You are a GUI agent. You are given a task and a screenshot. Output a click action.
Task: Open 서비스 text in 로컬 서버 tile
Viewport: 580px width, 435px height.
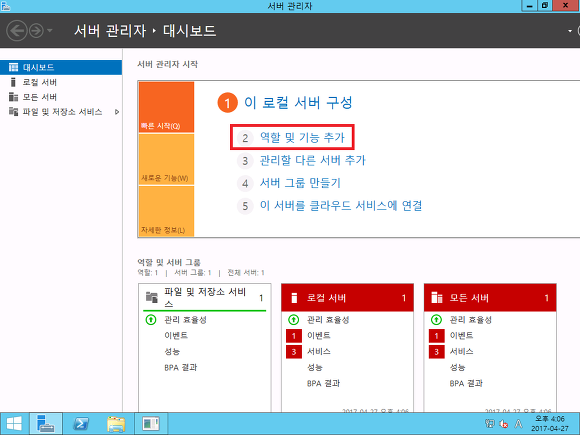319,351
